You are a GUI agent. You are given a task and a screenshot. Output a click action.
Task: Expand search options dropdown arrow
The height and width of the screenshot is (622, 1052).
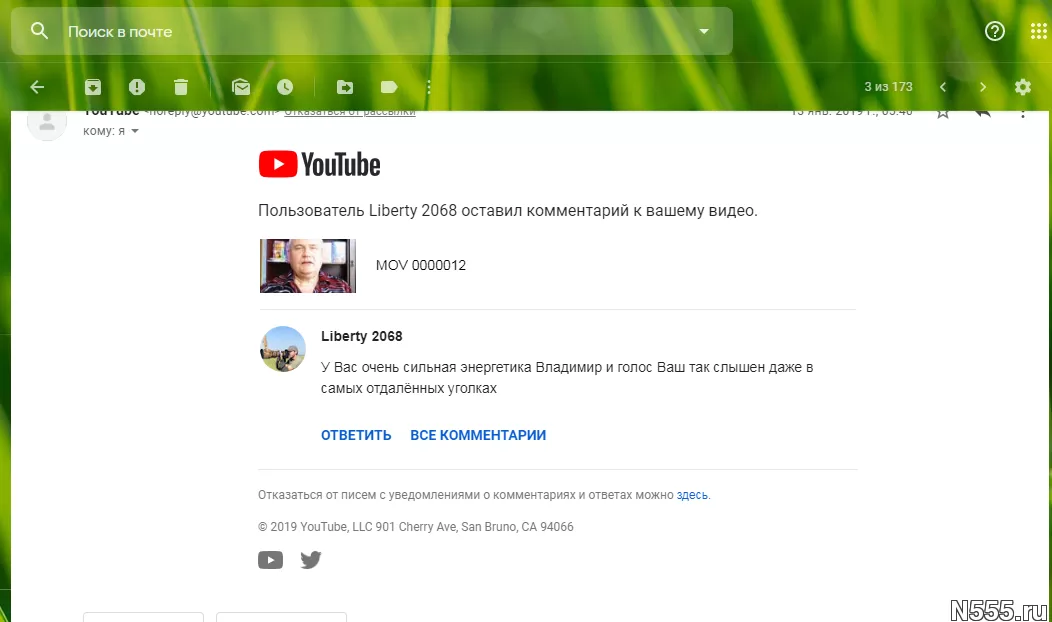point(704,31)
